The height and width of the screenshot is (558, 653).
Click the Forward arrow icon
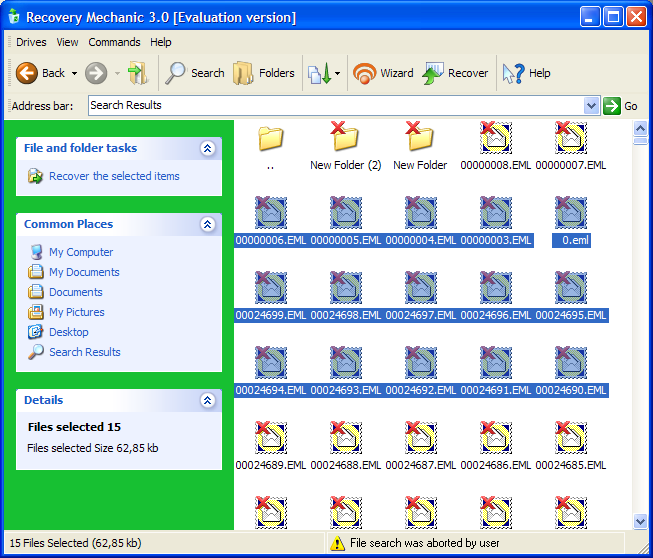click(x=96, y=73)
